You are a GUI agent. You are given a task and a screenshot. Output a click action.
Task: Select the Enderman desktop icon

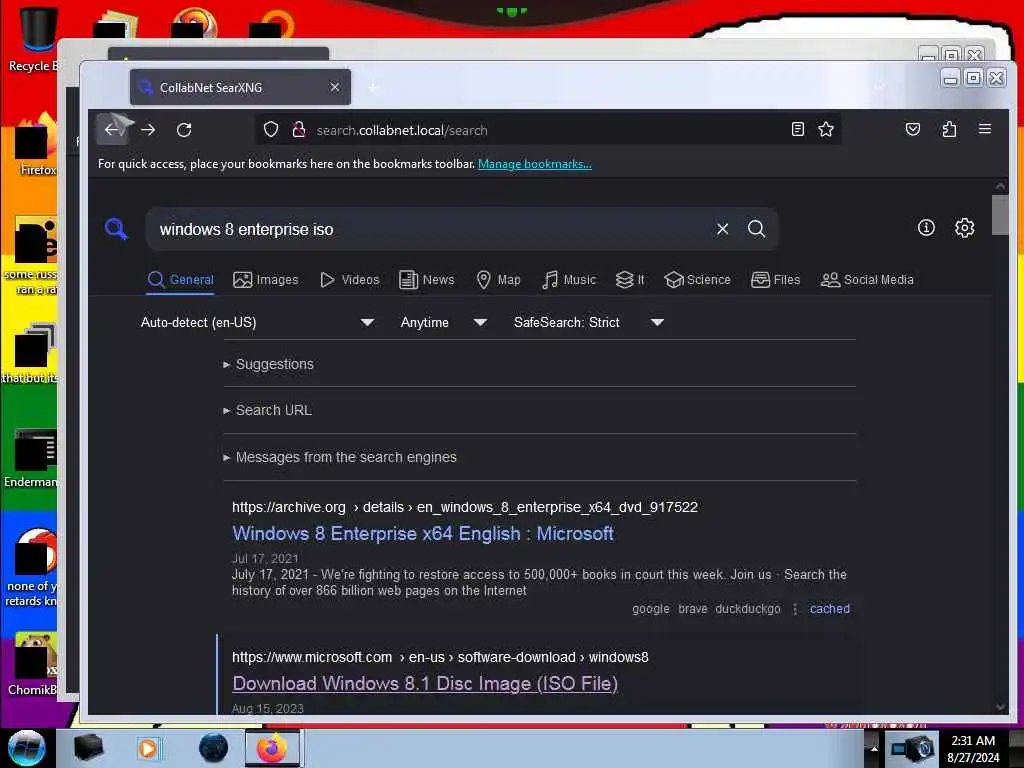pyautogui.click(x=31, y=457)
